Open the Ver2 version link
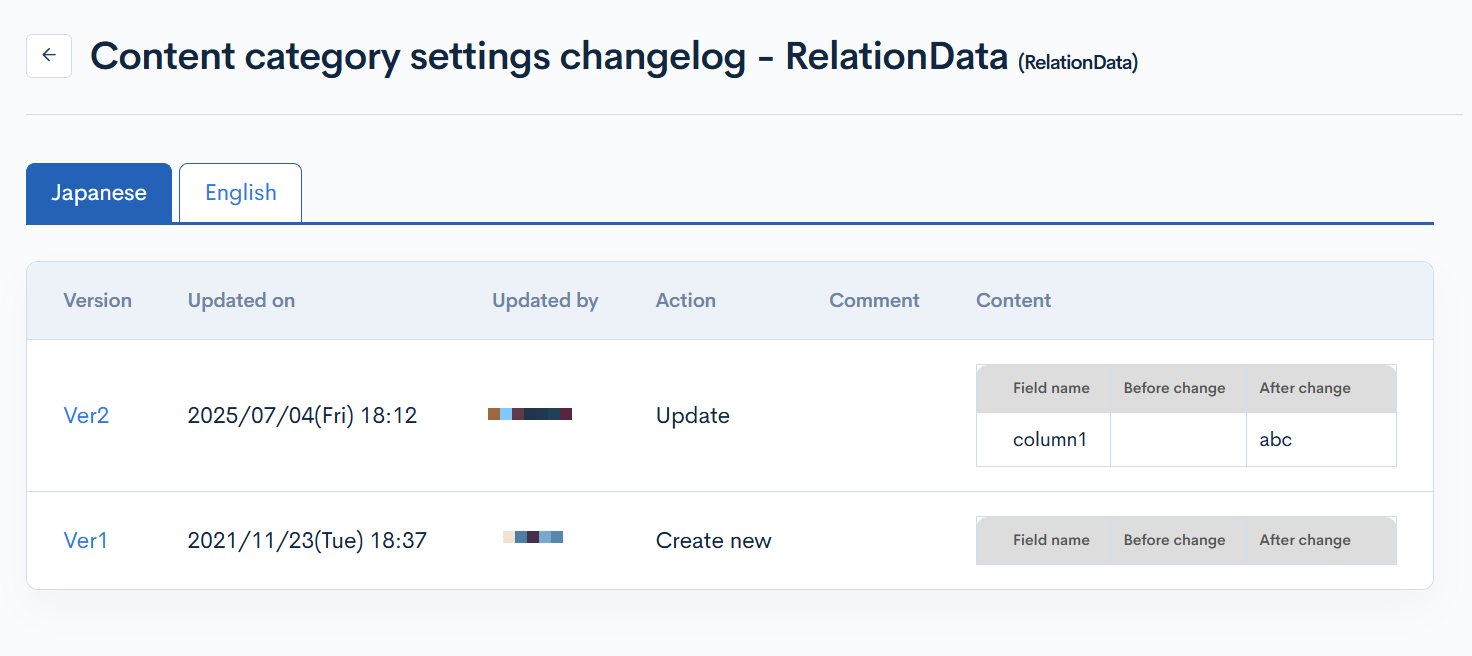The width and height of the screenshot is (1472, 656). tap(86, 416)
